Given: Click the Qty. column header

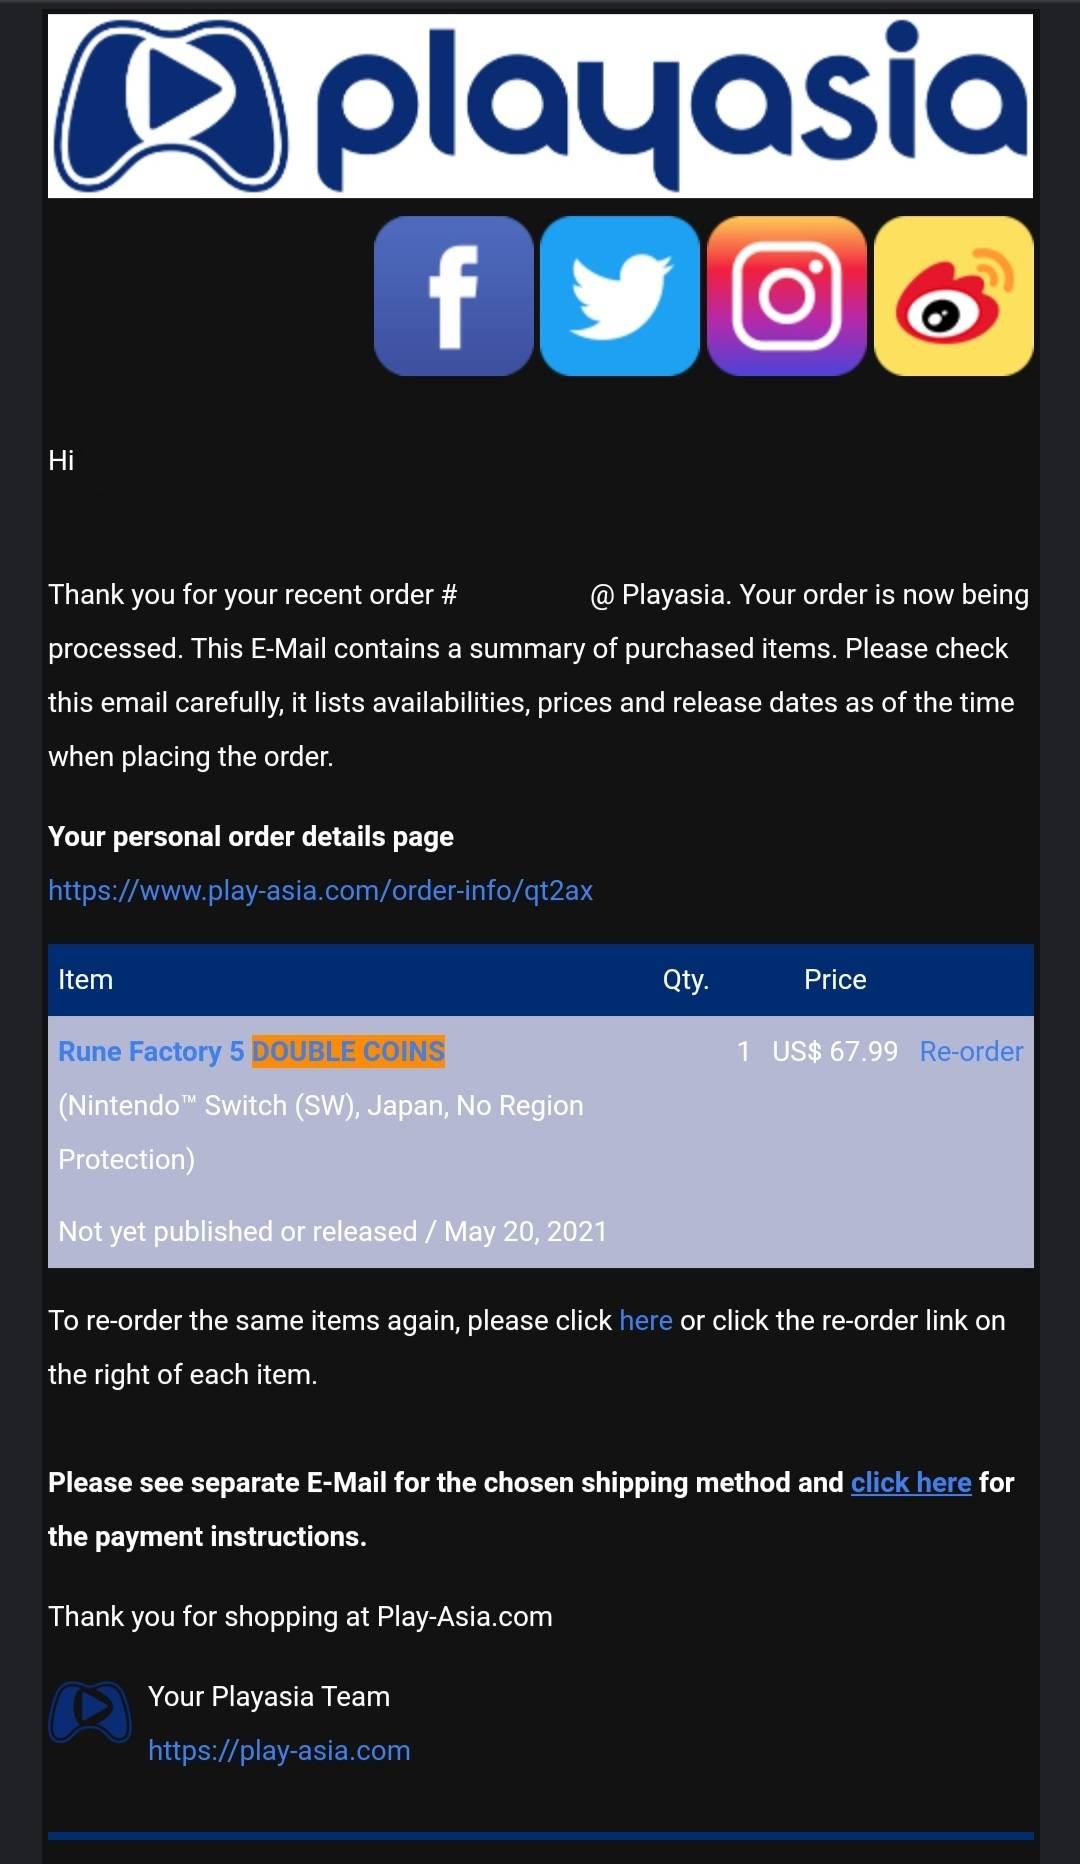Looking at the screenshot, I should pos(686,979).
